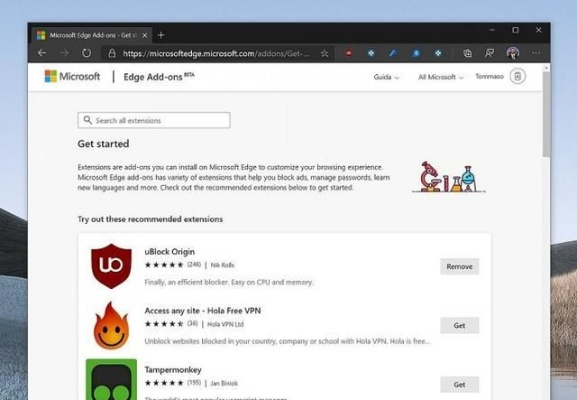The width and height of the screenshot is (577, 400).
Task: View site info via the padlock icon
Action: point(112,53)
